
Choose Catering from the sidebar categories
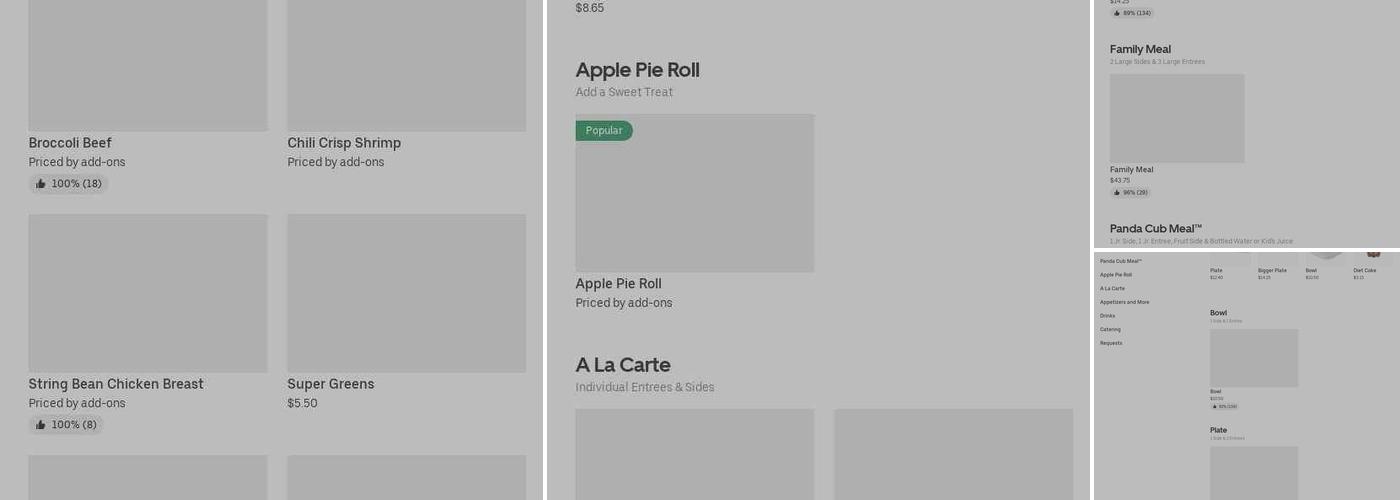click(x=1110, y=330)
